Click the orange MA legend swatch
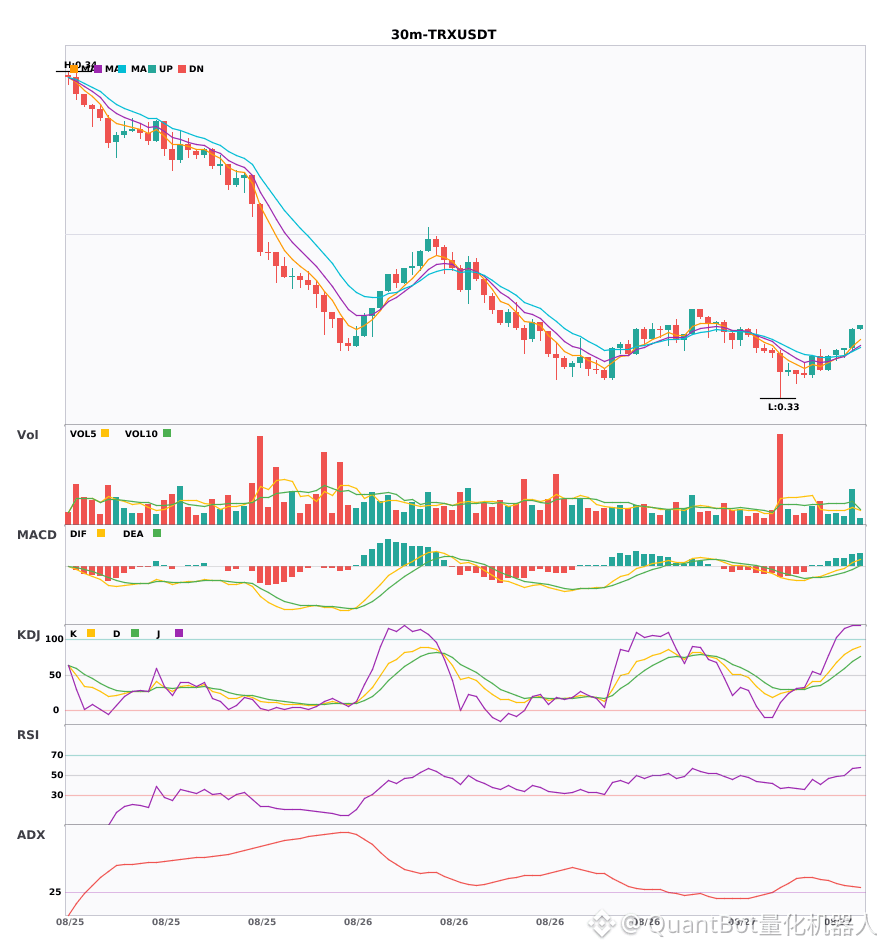Viewport: 885px width, 950px height. pyautogui.click(x=74, y=69)
